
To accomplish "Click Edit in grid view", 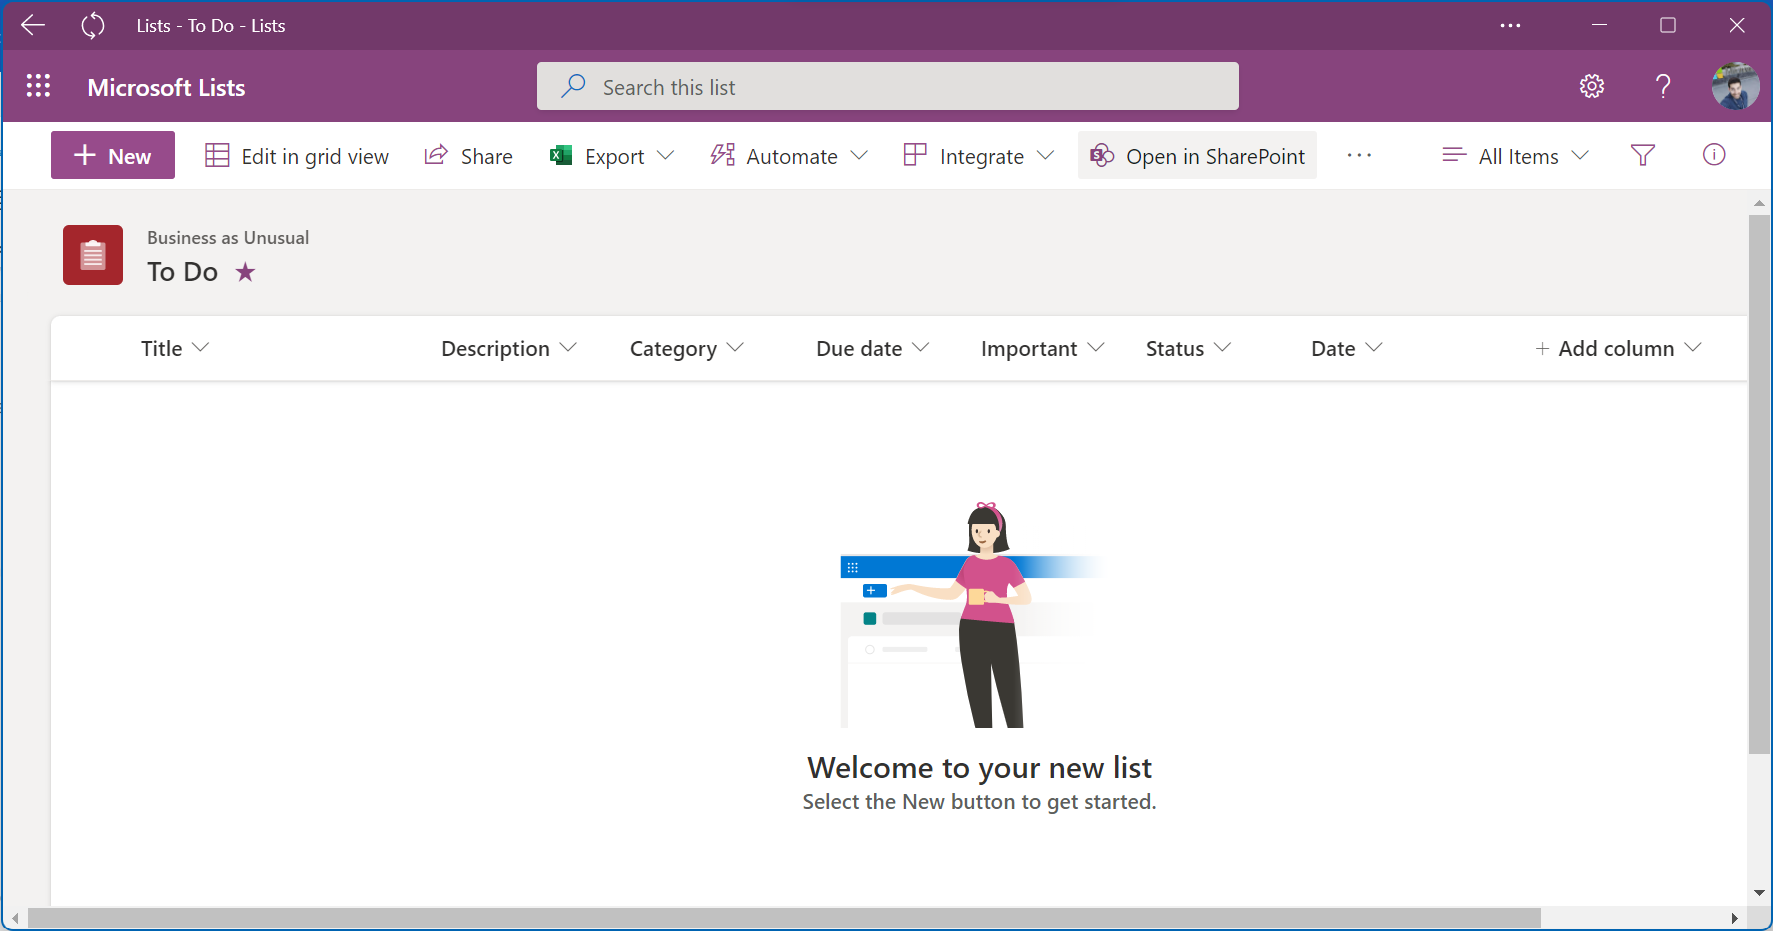I will [297, 156].
